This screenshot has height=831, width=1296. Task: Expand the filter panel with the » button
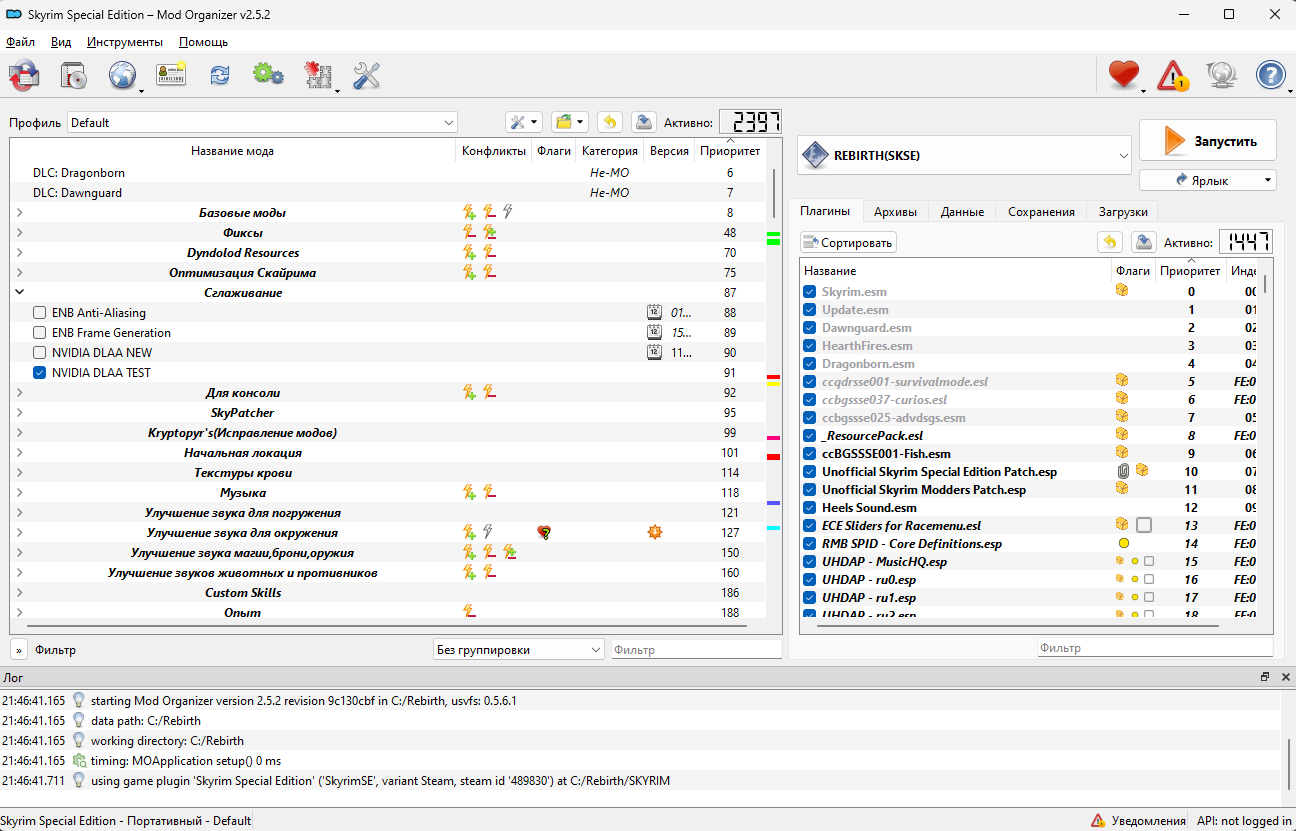[x=19, y=650]
